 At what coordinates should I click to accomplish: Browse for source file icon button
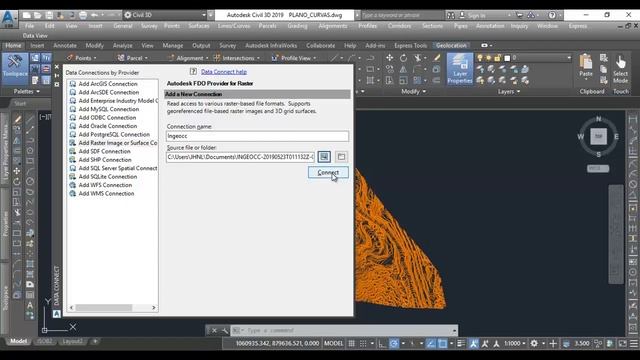324,157
